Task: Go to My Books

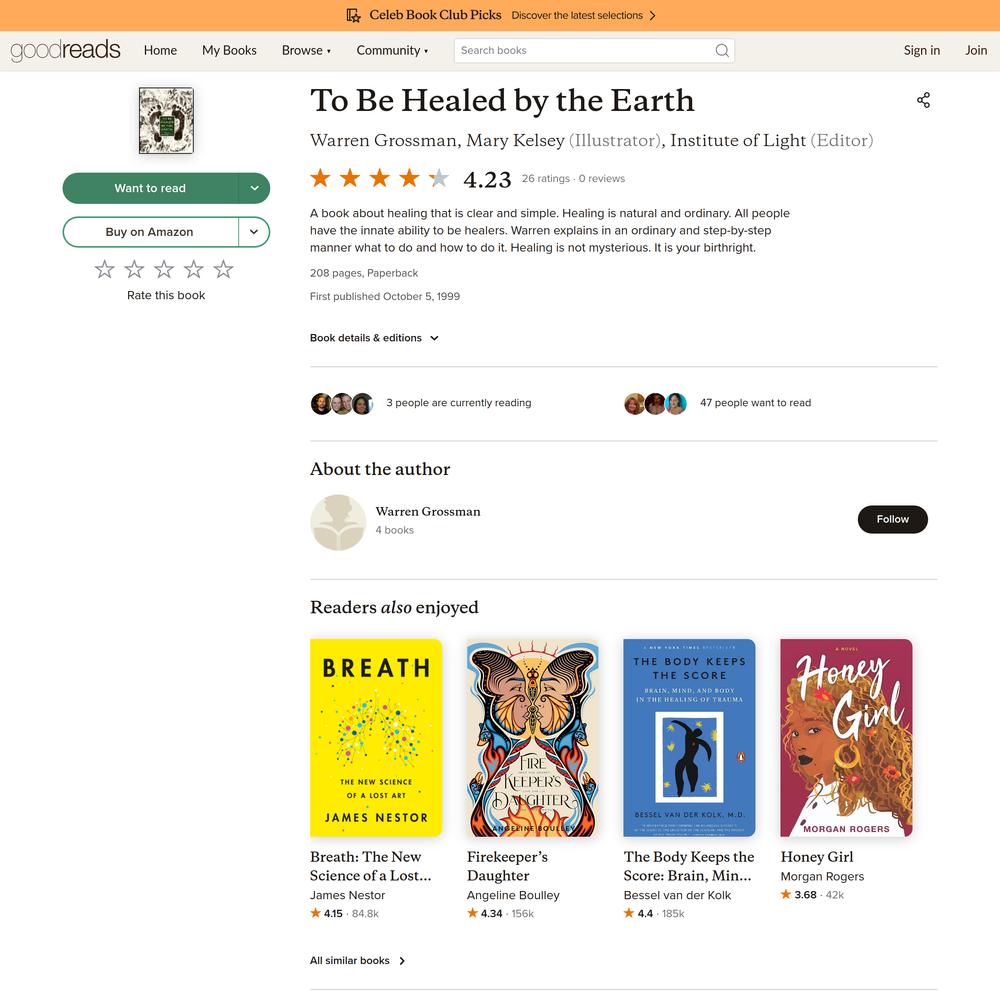Action: tap(229, 50)
